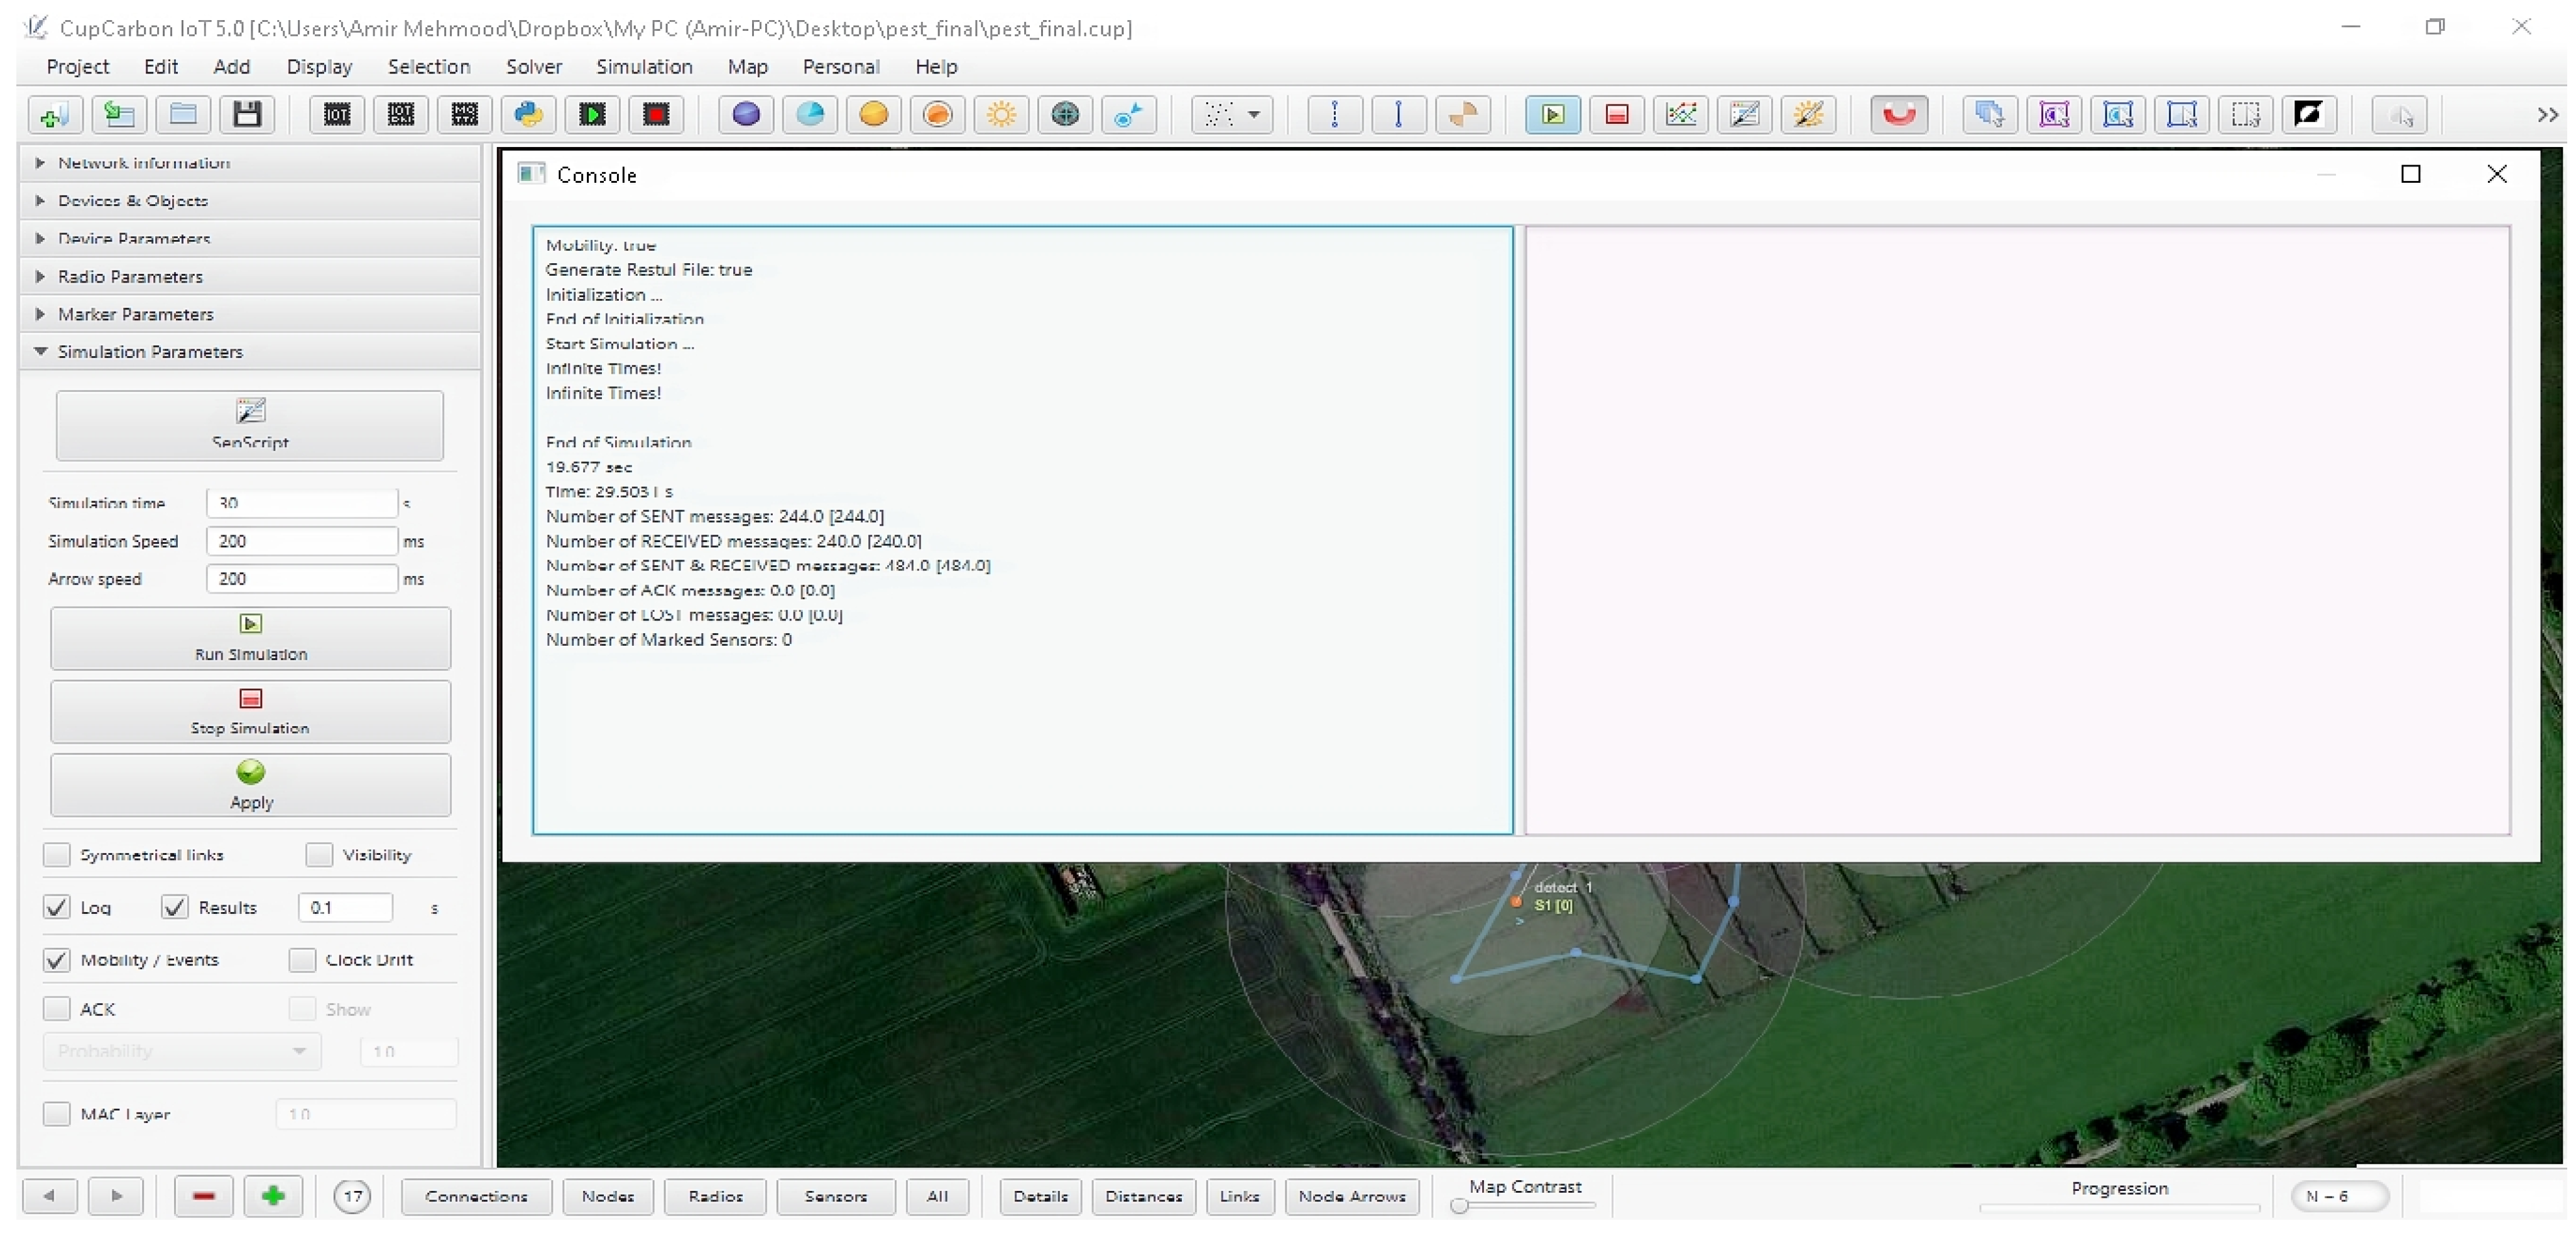2576x1233 pixels.
Task: Click the yellow sun icon in toolbar
Action: pyautogui.click(x=1001, y=115)
